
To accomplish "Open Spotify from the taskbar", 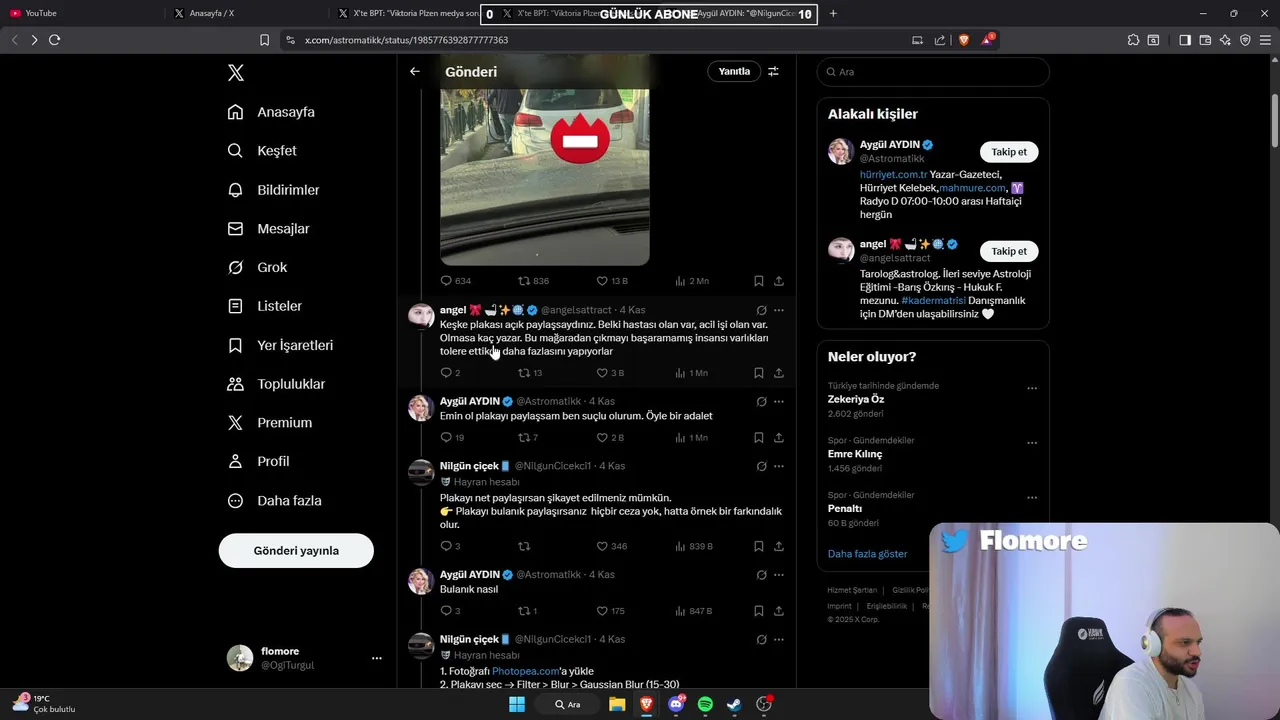I will [705, 704].
